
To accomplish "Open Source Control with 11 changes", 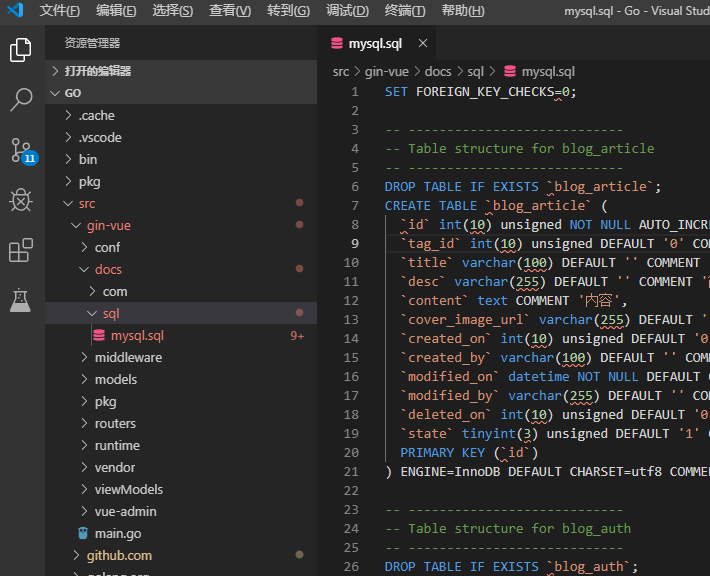I will [21, 150].
